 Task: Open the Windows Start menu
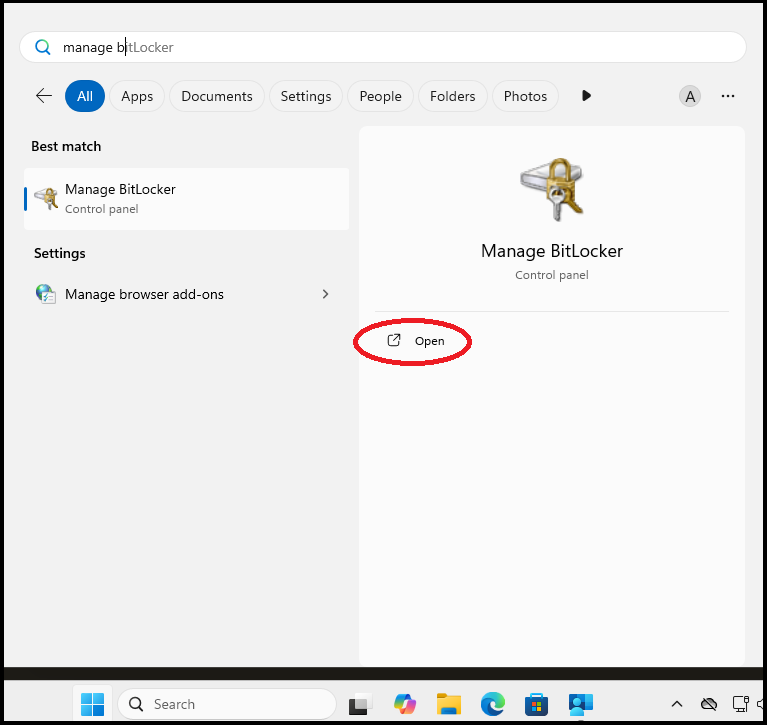click(x=92, y=704)
